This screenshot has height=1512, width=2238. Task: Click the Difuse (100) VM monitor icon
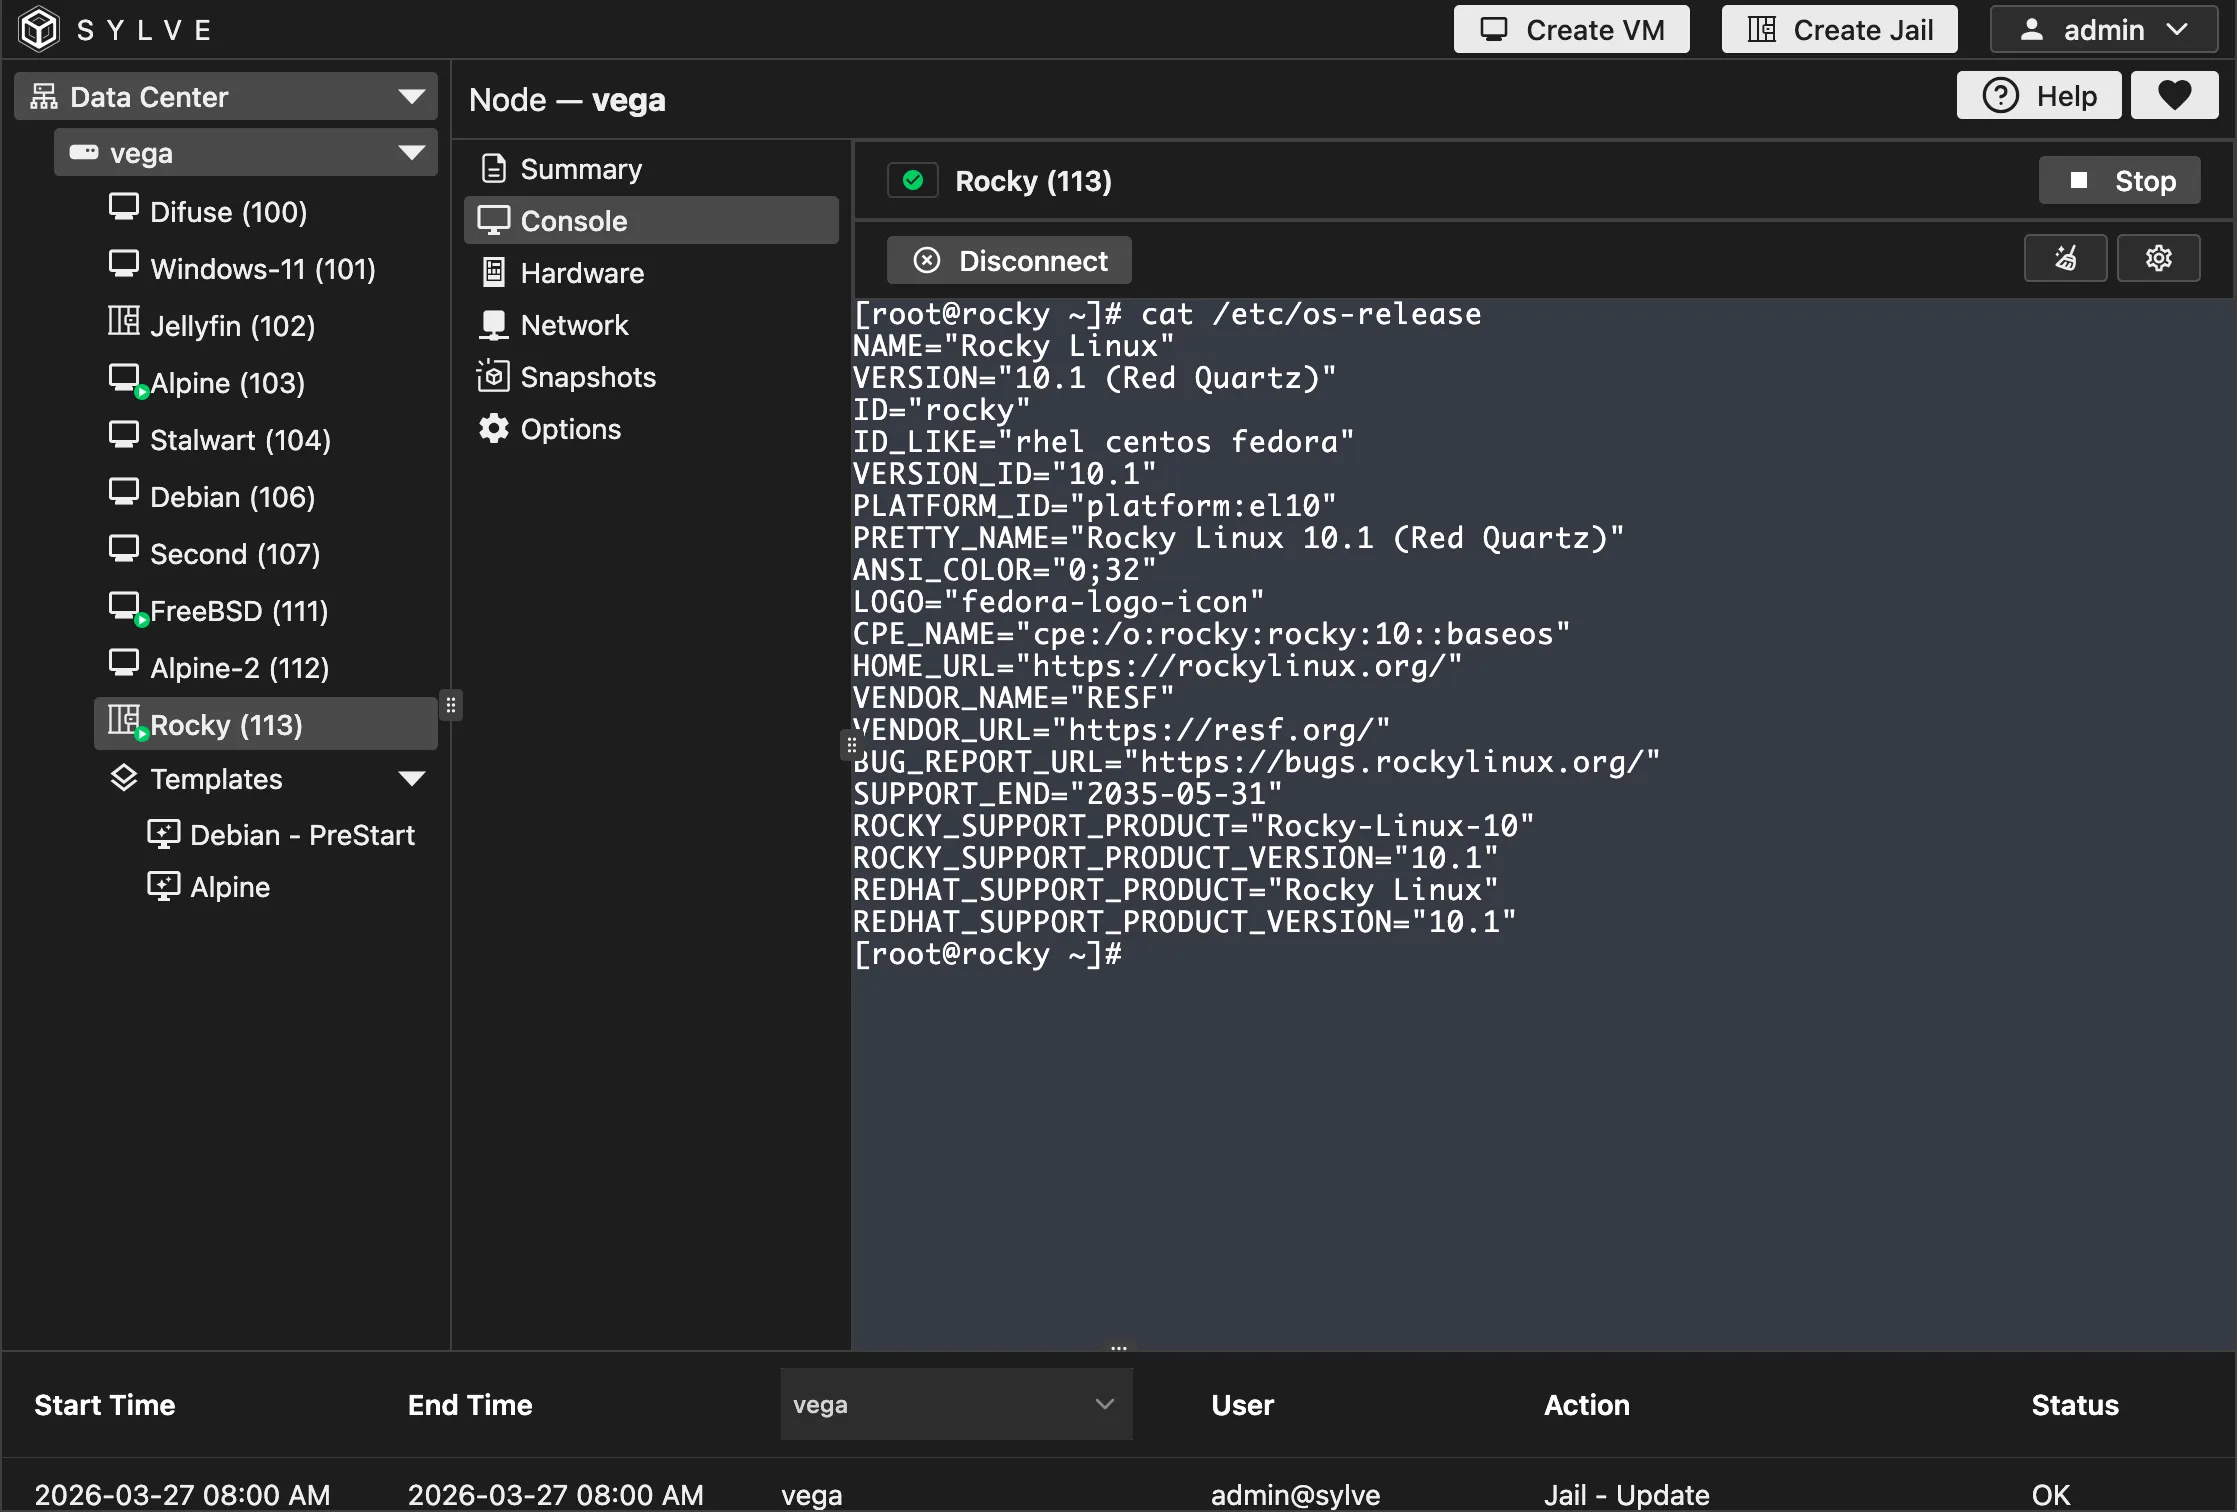124,208
